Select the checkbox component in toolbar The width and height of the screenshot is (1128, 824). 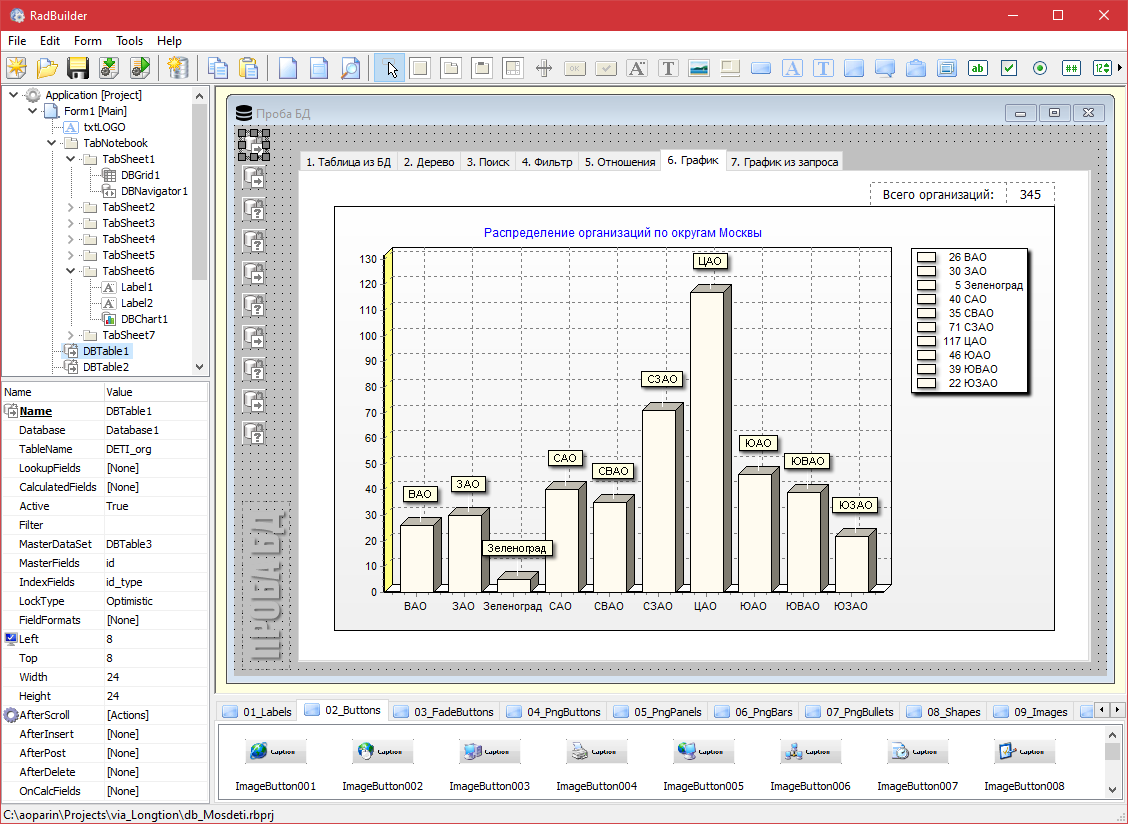point(1009,68)
